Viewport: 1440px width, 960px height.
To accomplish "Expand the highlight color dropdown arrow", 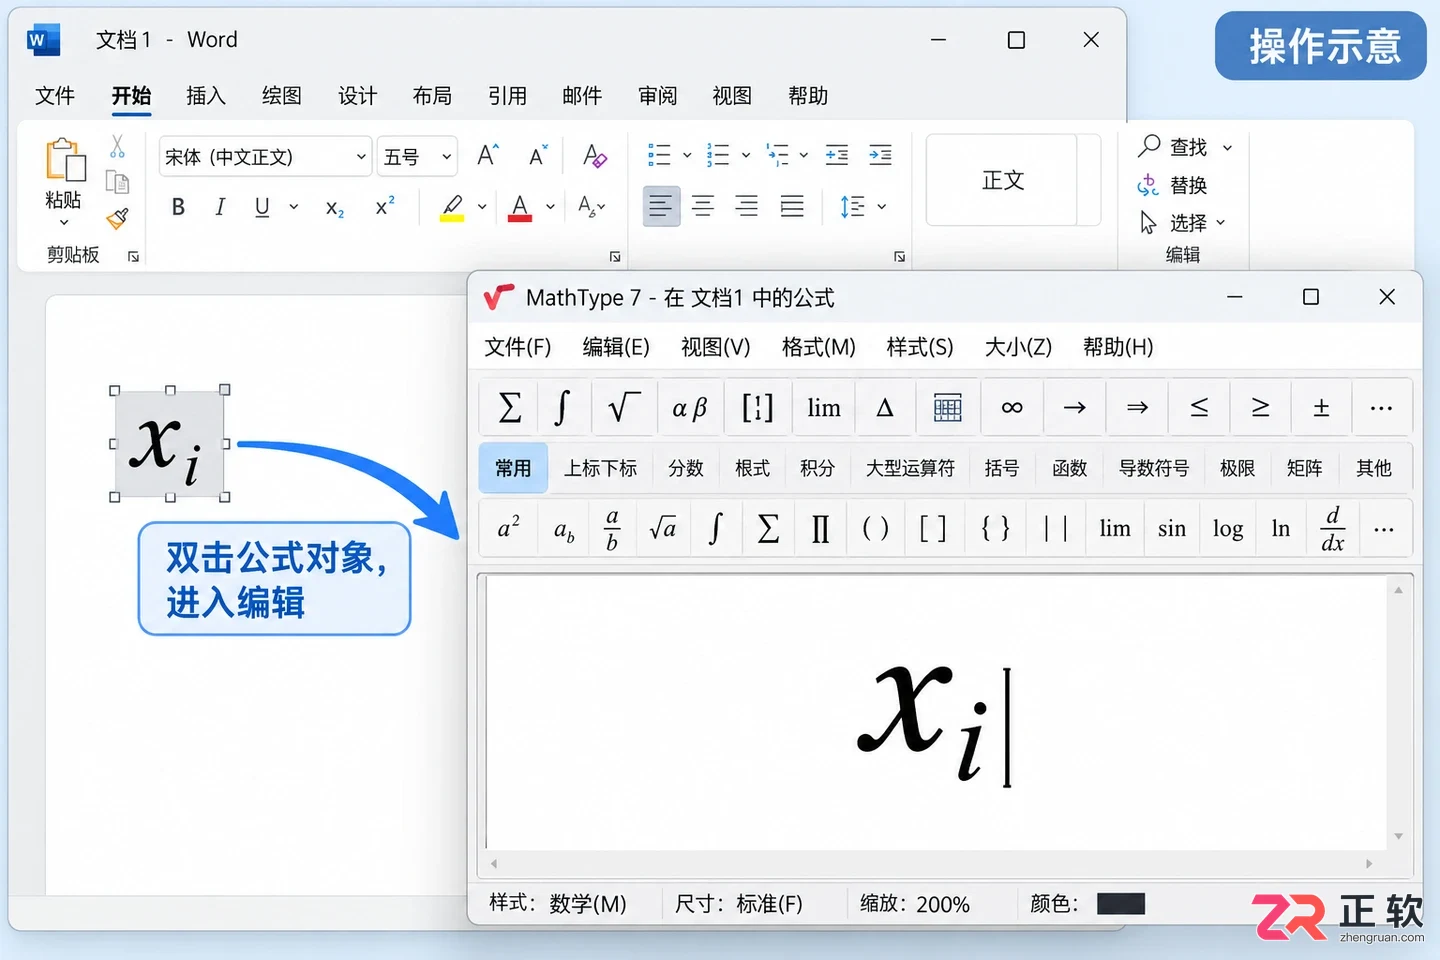I will pos(482,207).
